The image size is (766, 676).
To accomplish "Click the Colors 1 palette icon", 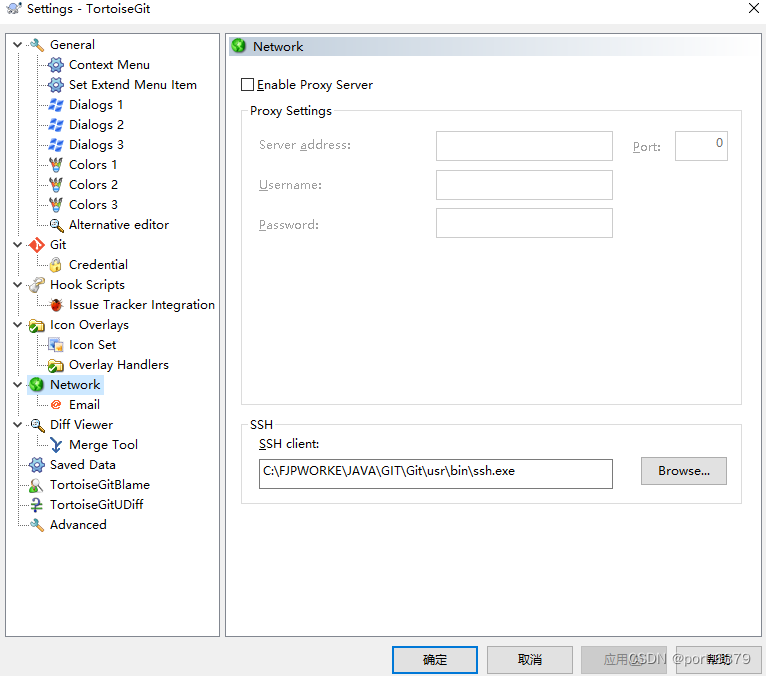I will 56,165.
